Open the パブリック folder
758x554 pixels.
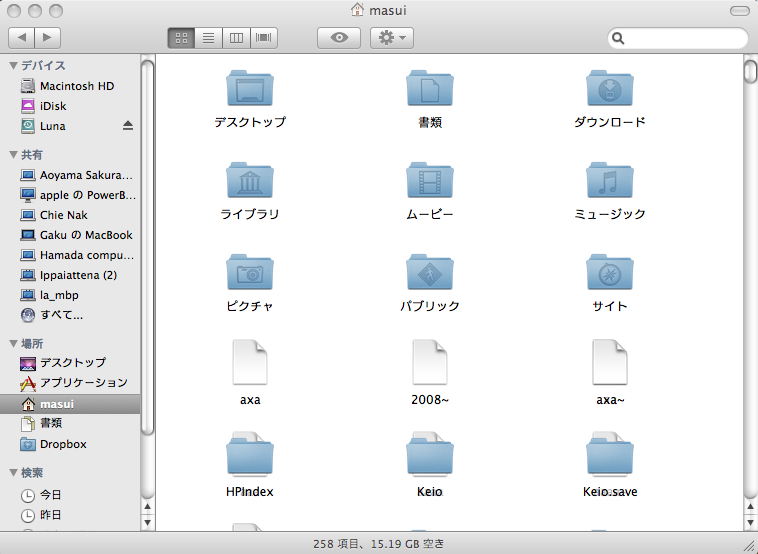tap(430, 272)
